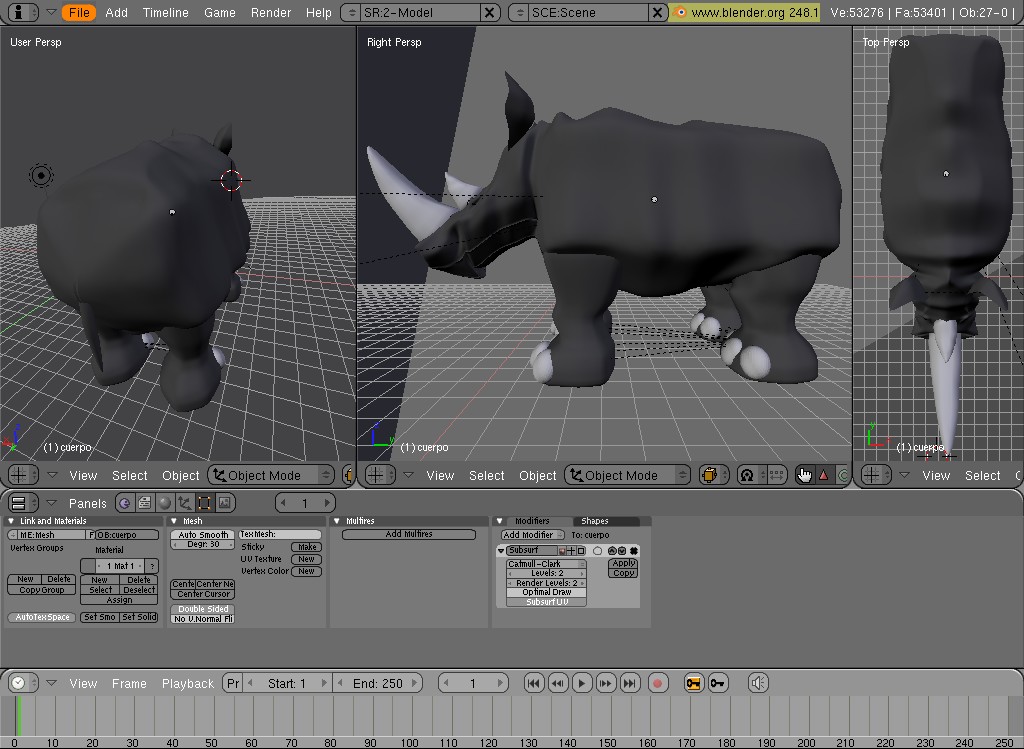Viewport: 1024px width, 749px height.
Task: Skip to previous keyframe in timeline
Action: [x=558, y=683]
